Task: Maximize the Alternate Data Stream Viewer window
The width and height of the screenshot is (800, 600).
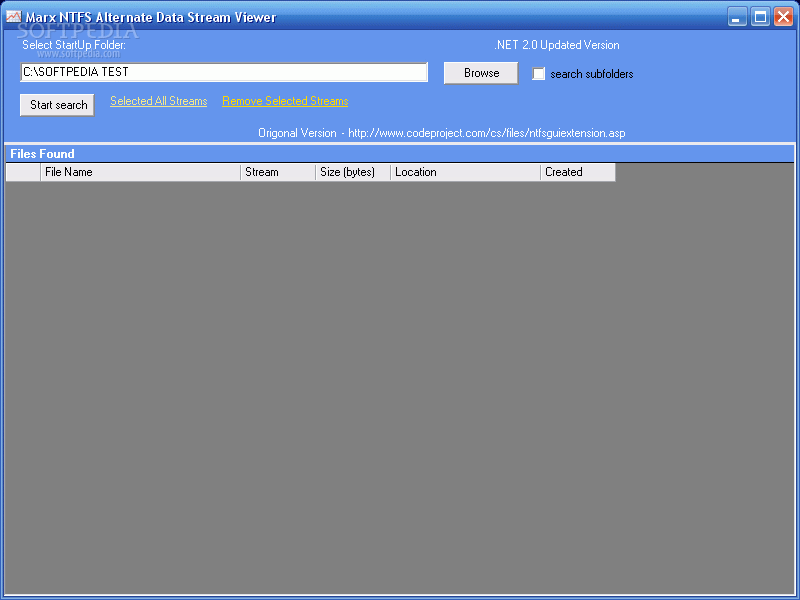Action: tap(760, 17)
